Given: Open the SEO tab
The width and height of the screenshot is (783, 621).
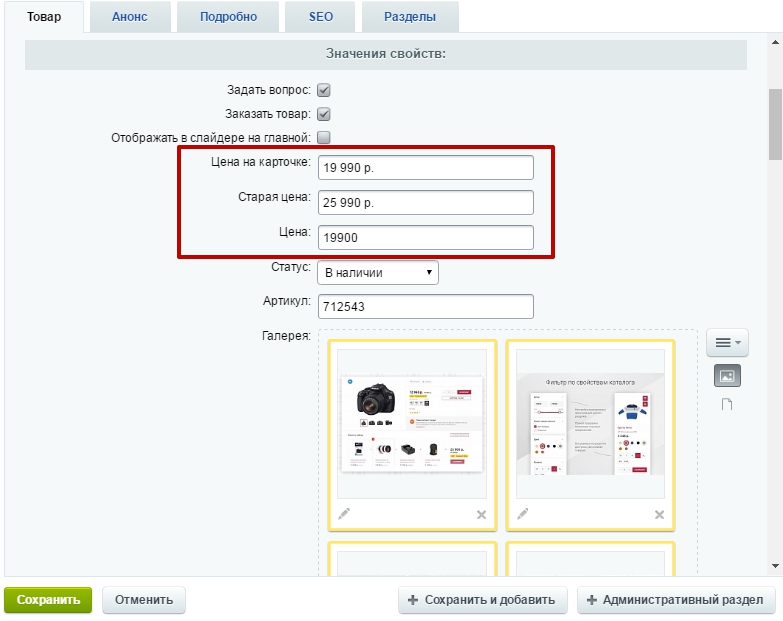Looking at the screenshot, I should coord(321,17).
